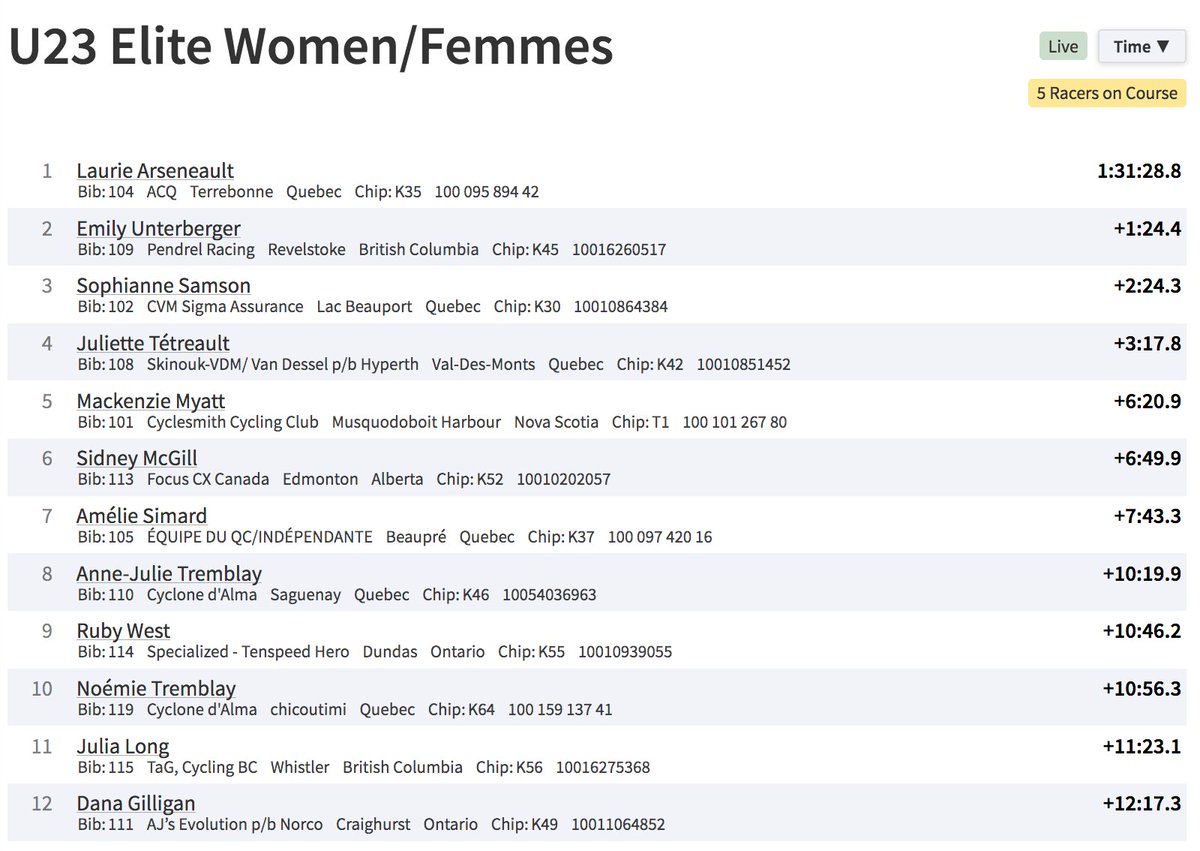
Task: Click the Live status indicator
Action: 1062,46
